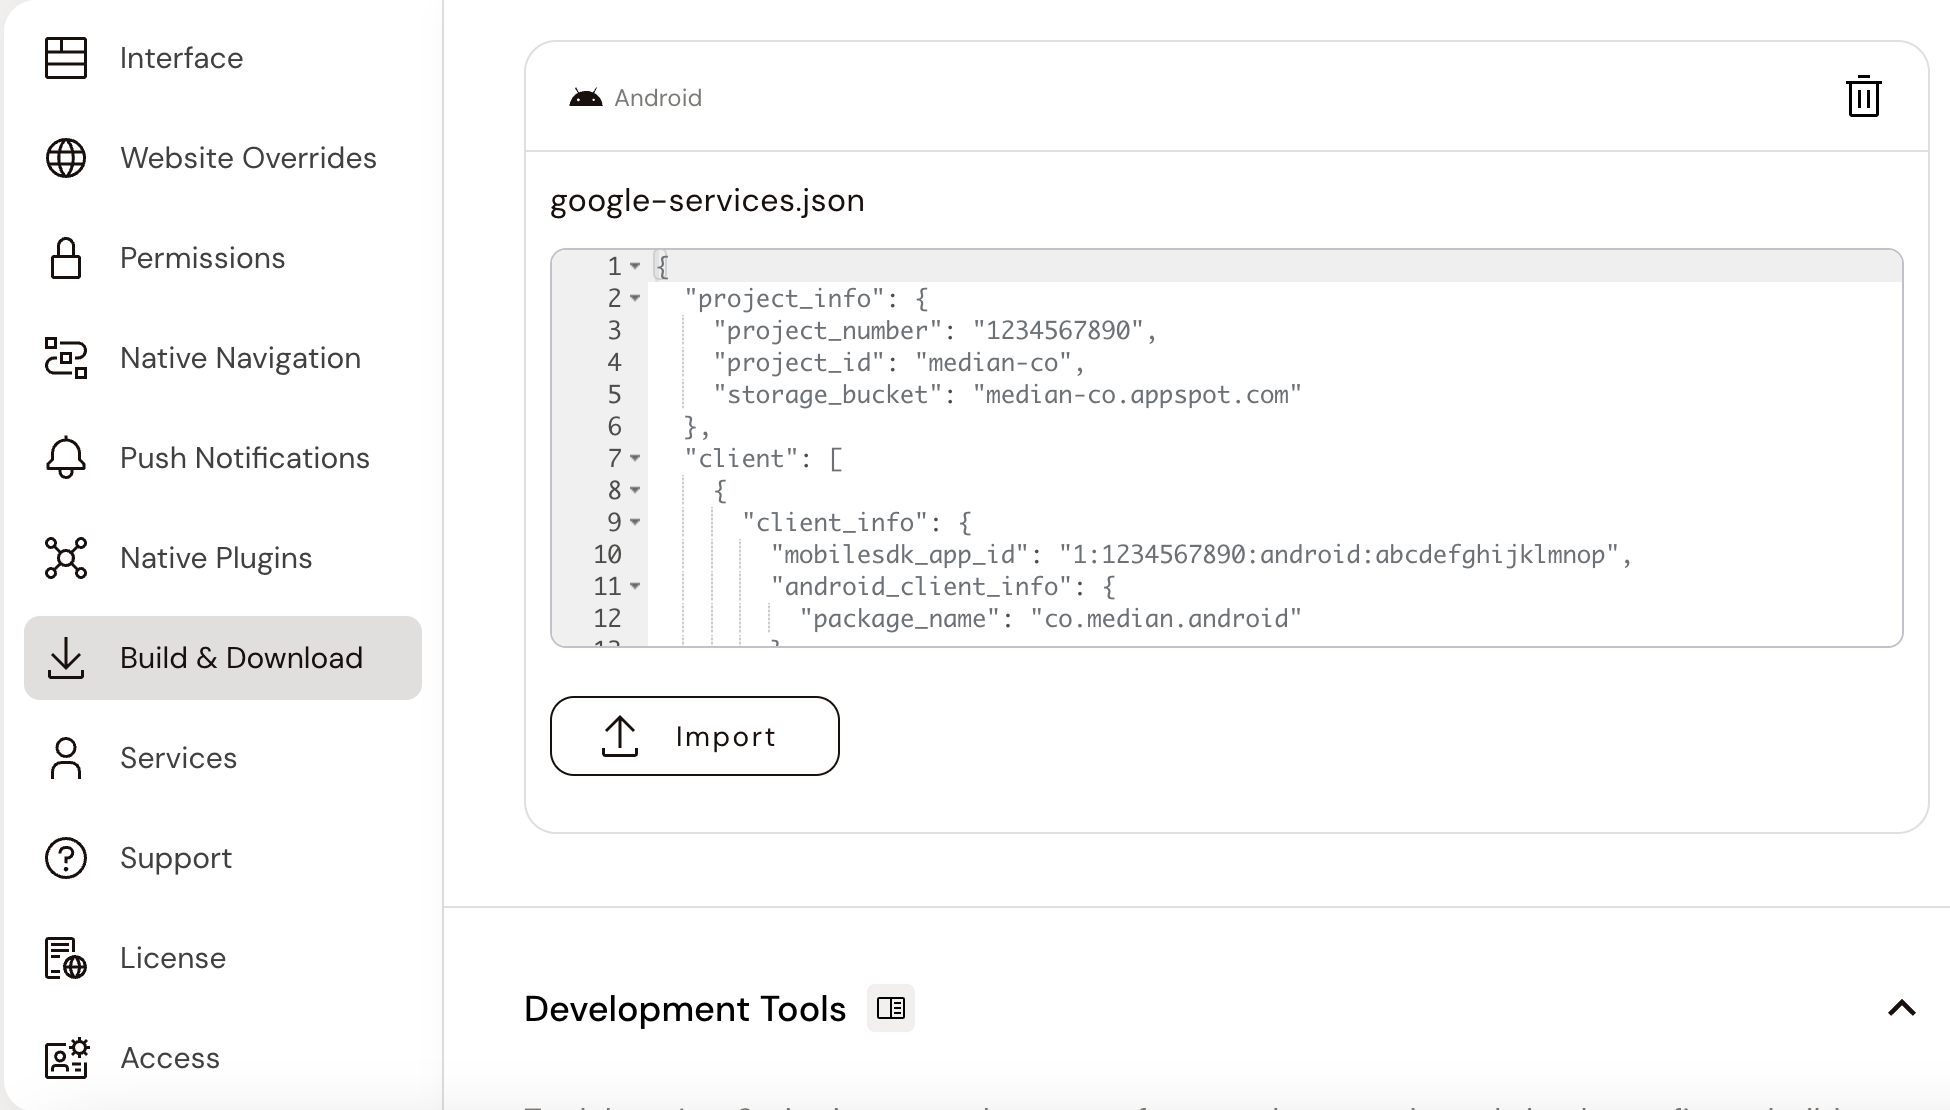This screenshot has width=1950, height=1110.
Task: Click the Support navigation link
Action: coord(175,858)
